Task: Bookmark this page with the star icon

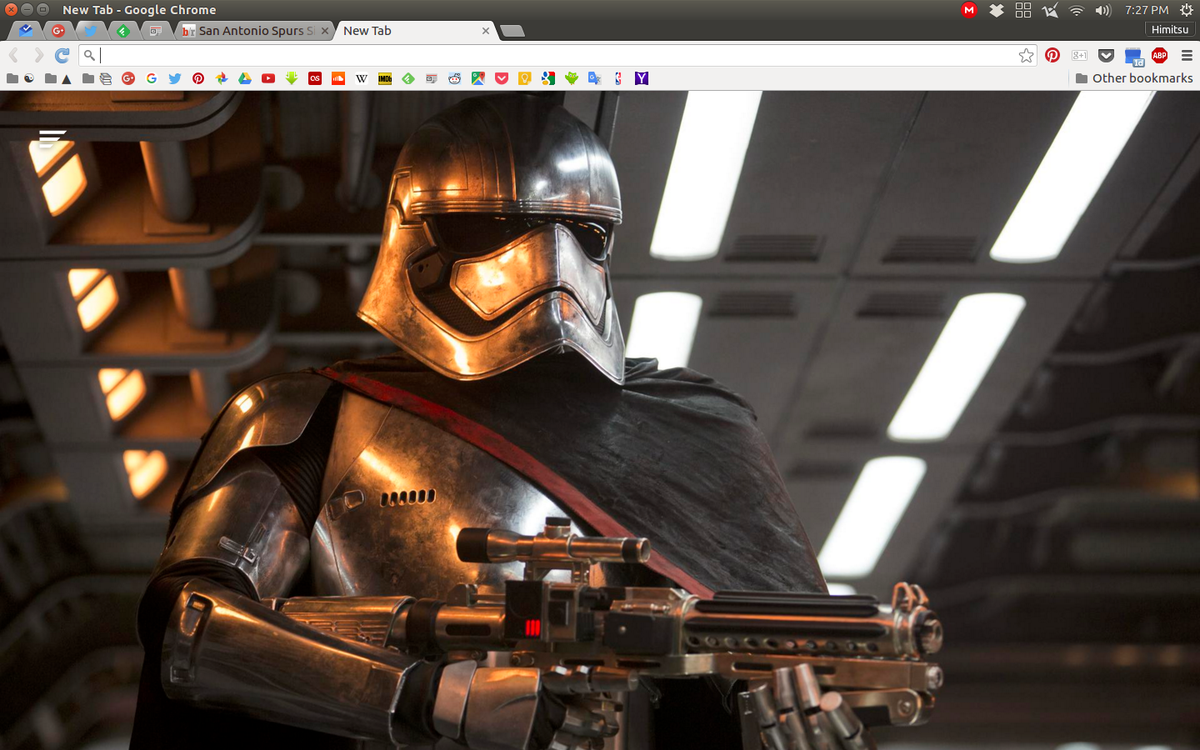Action: point(1026,56)
